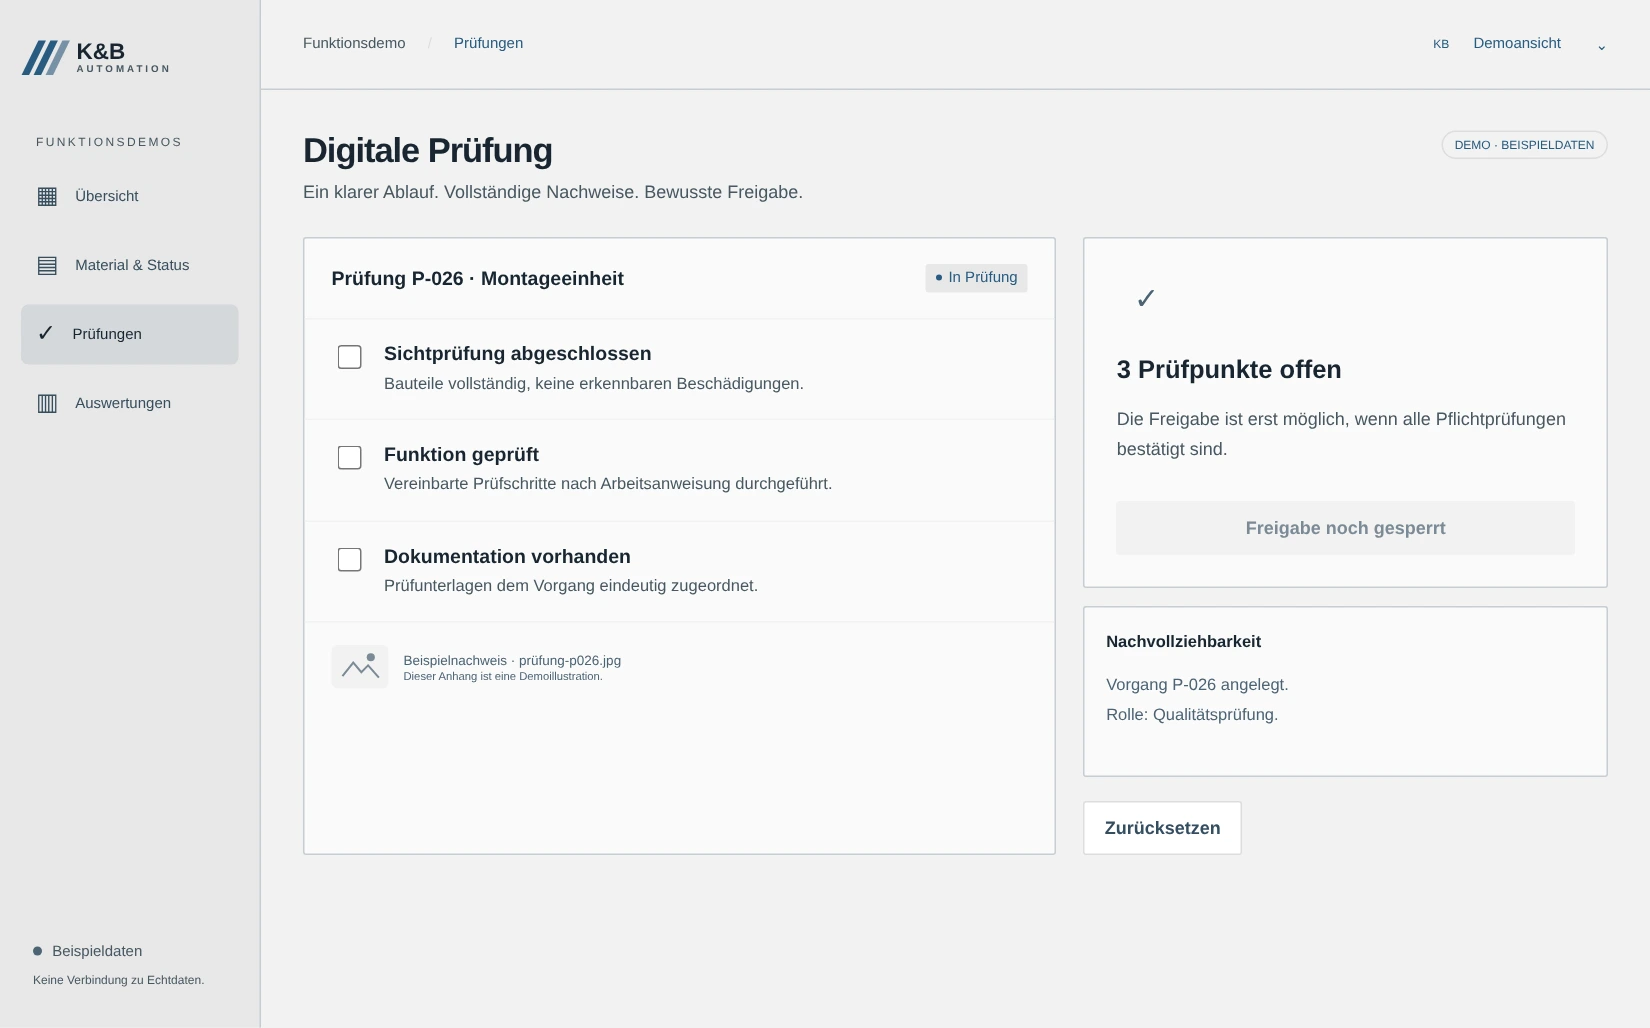Screen dimensions: 1650x1028
Task: Open Übersicht in the sidebar
Action: tap(130, 196)
